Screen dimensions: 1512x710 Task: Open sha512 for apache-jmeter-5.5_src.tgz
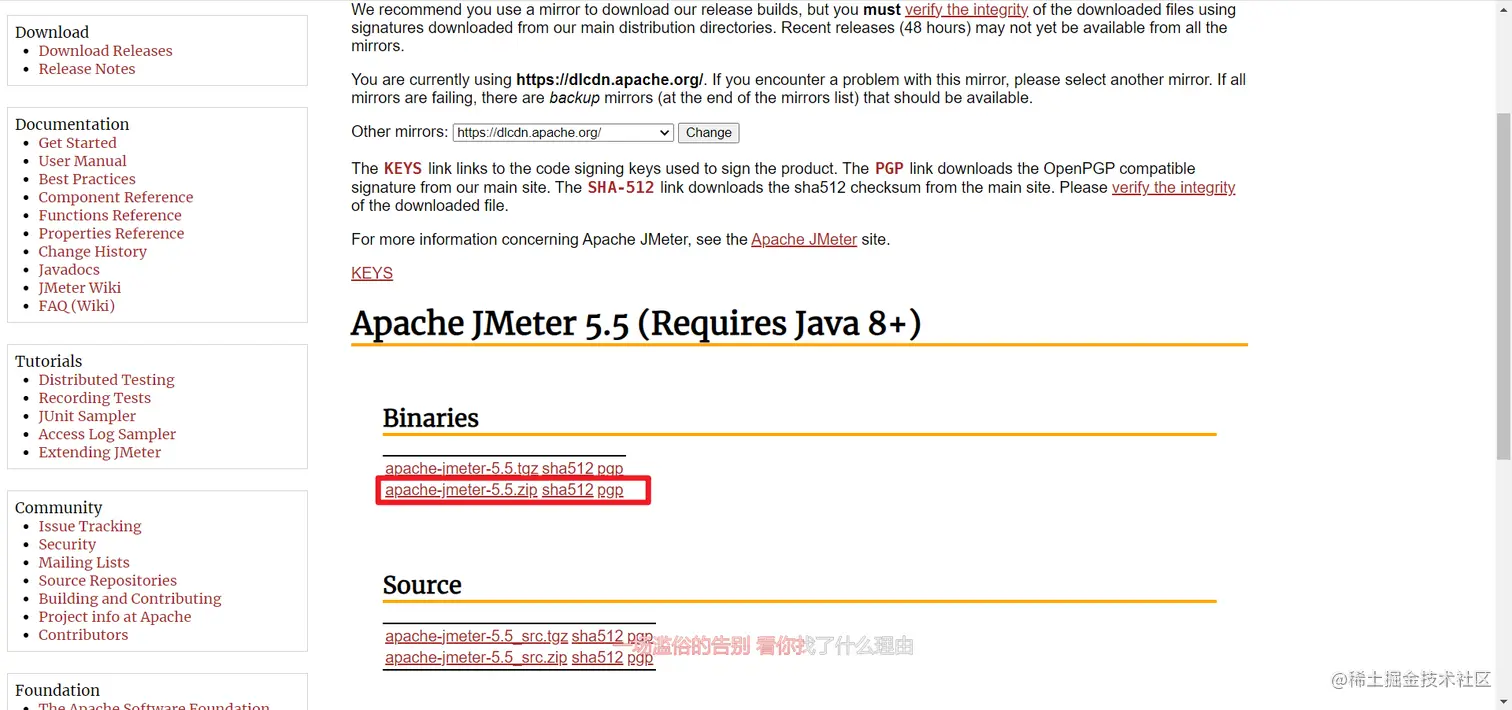(x=597, y=636)
